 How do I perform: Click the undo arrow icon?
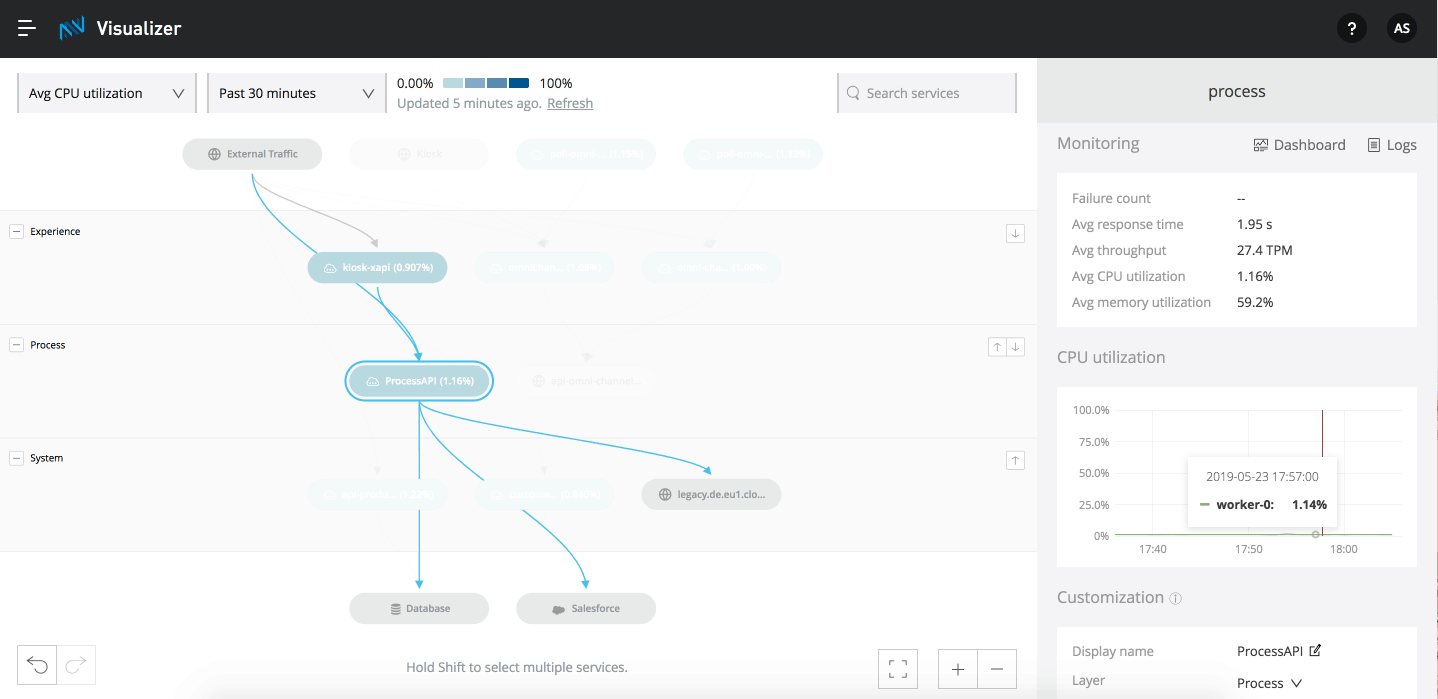pos(36,665)
